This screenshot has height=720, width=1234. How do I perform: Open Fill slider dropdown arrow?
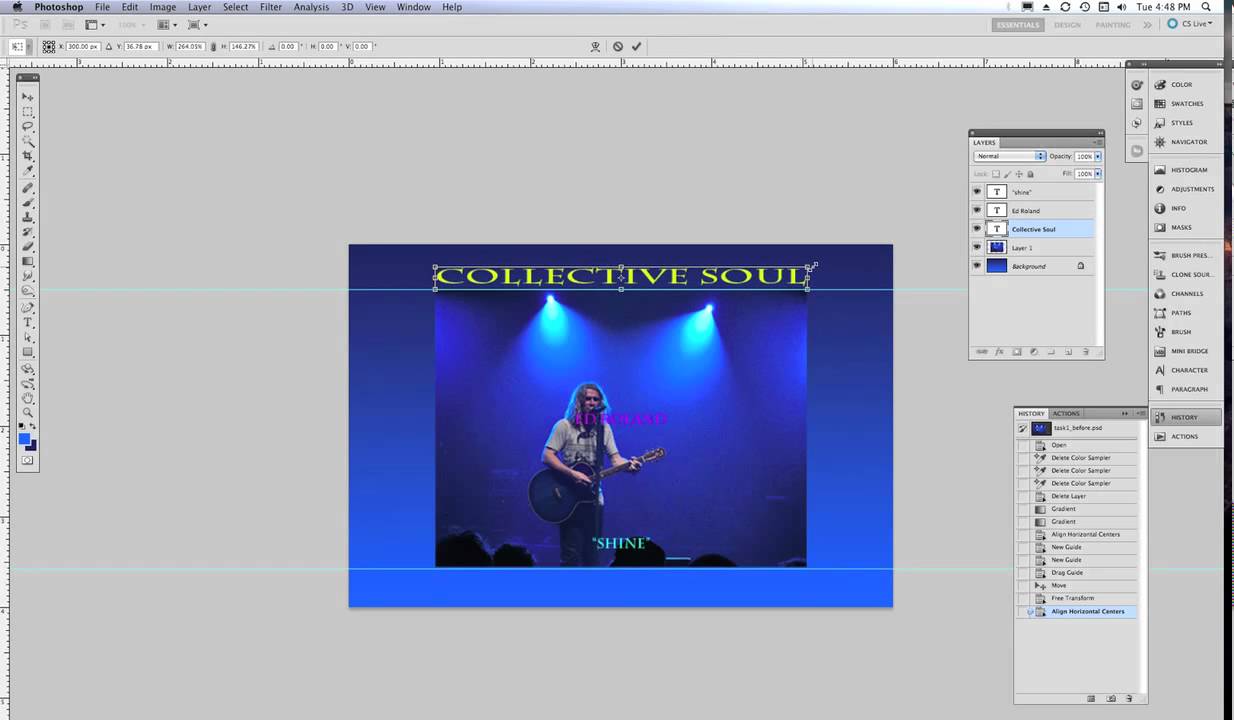coord(1097,174)
